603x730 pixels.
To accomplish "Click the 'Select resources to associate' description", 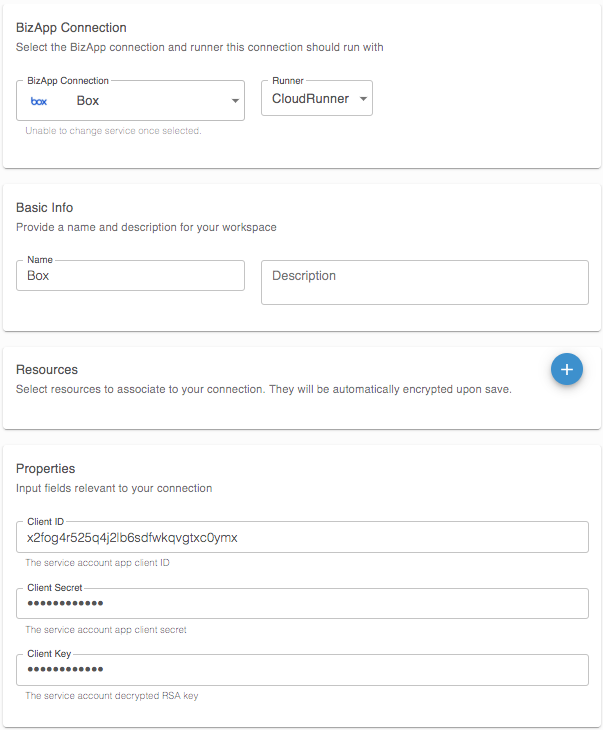I will pyautogui.click(x=264, y=389).
